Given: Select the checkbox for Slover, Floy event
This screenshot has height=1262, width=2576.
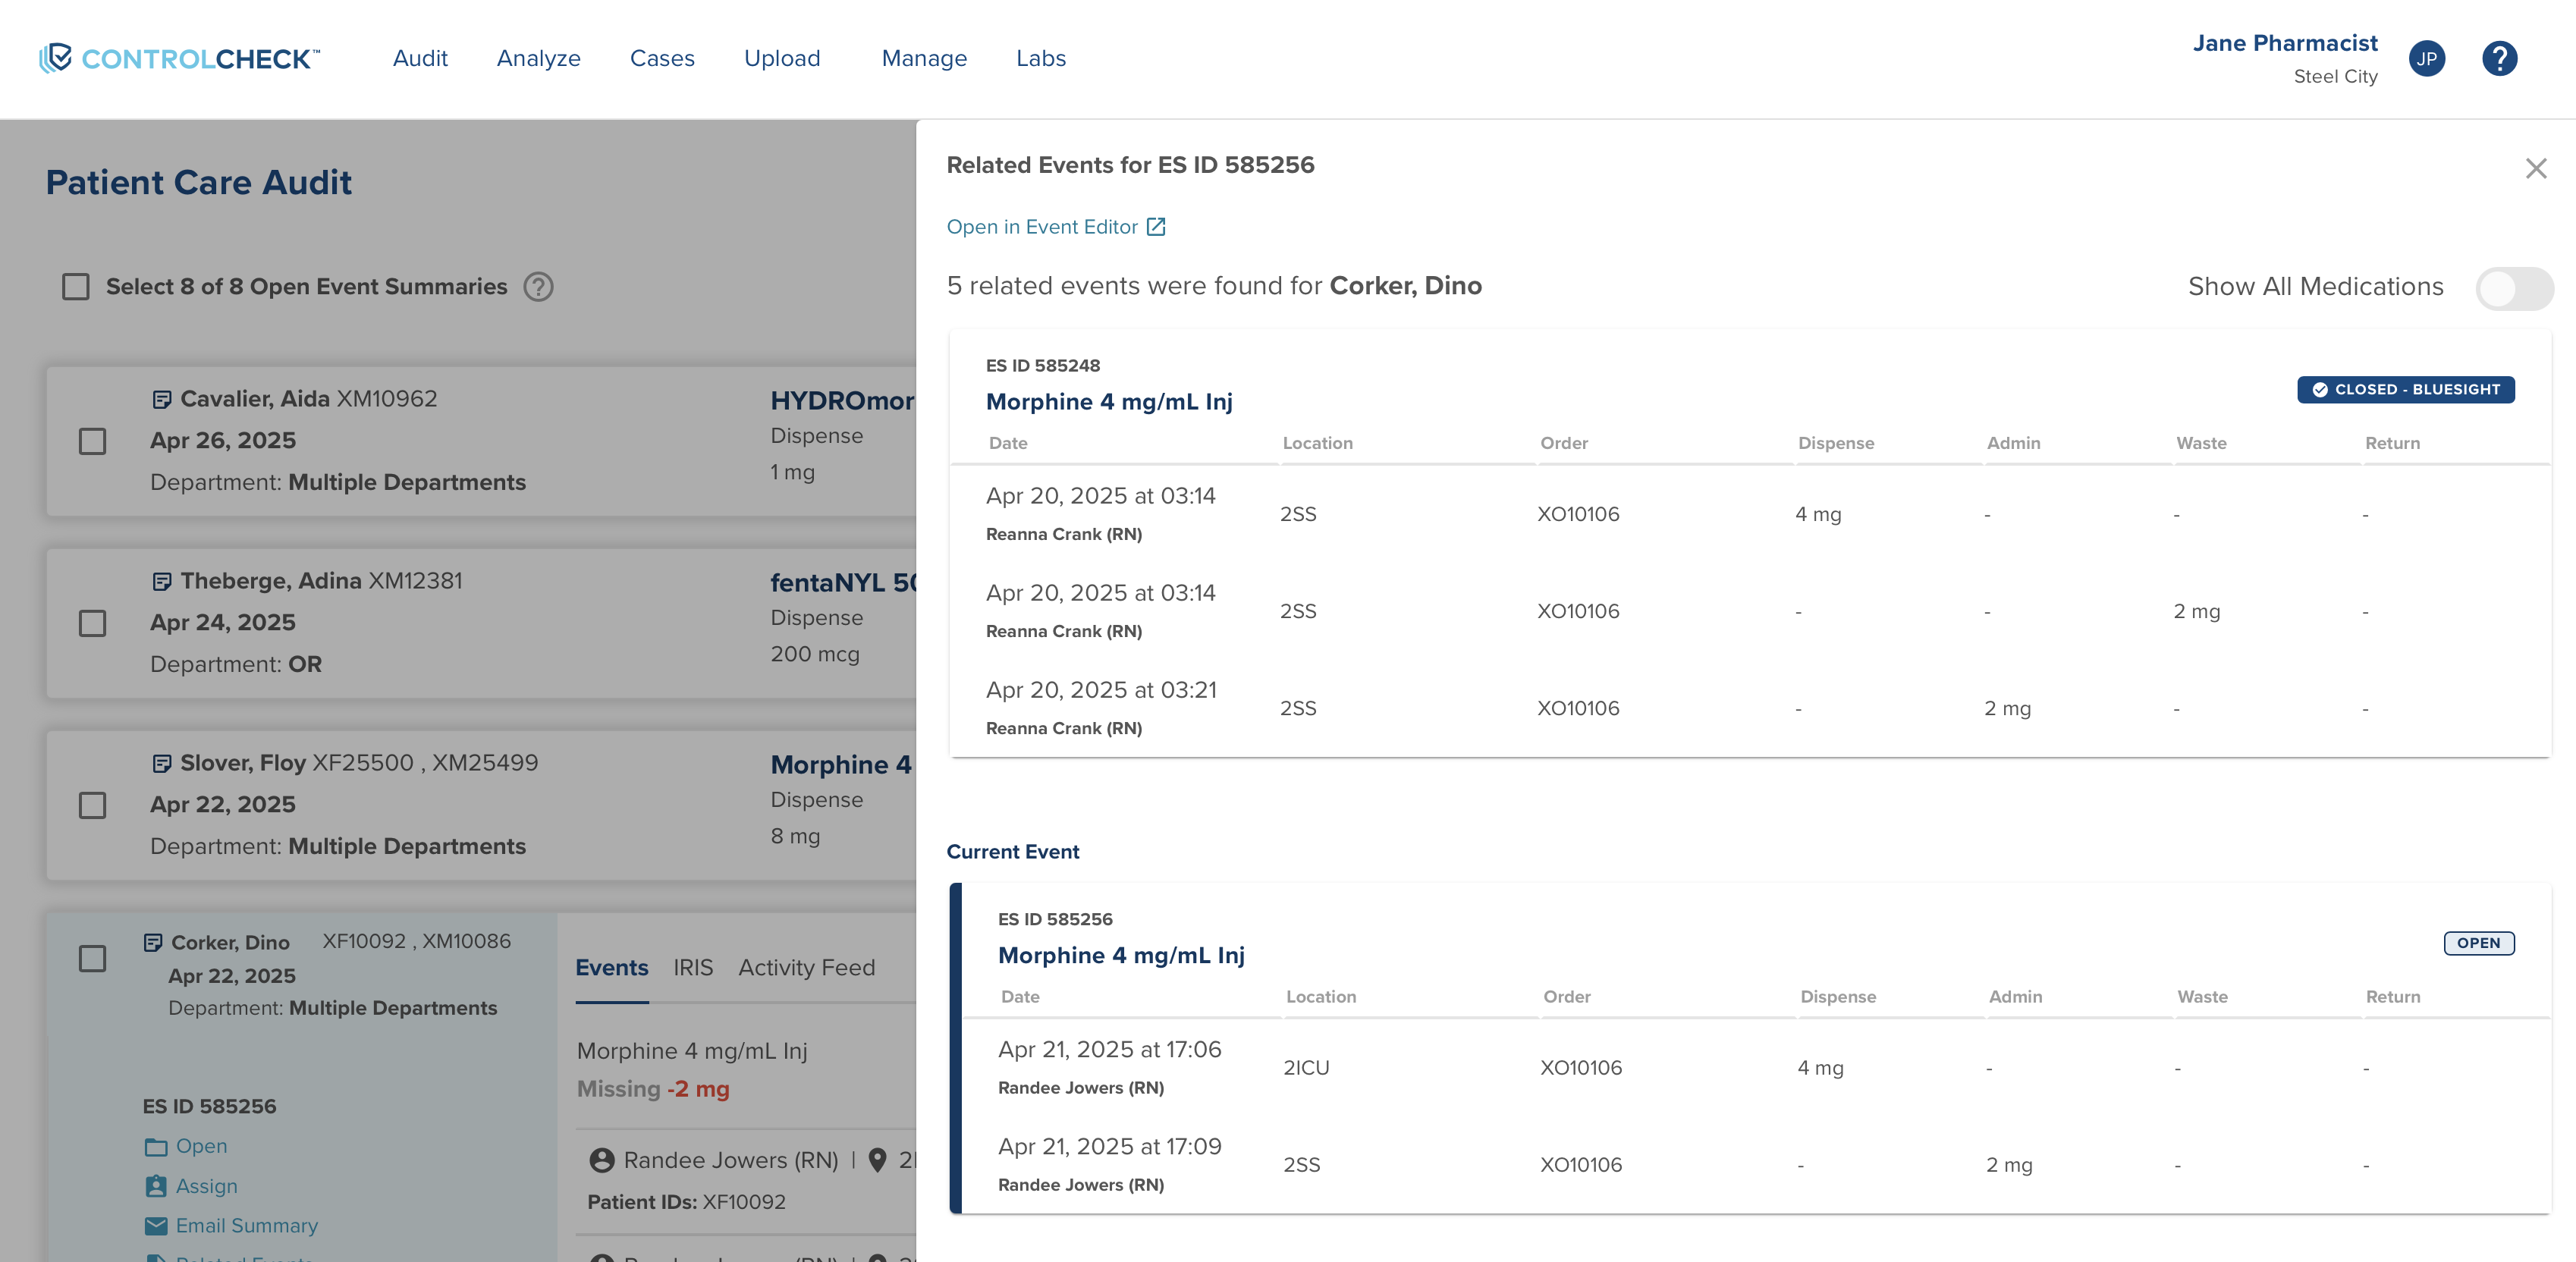Looking at the screenshot, I should (92, 805).
